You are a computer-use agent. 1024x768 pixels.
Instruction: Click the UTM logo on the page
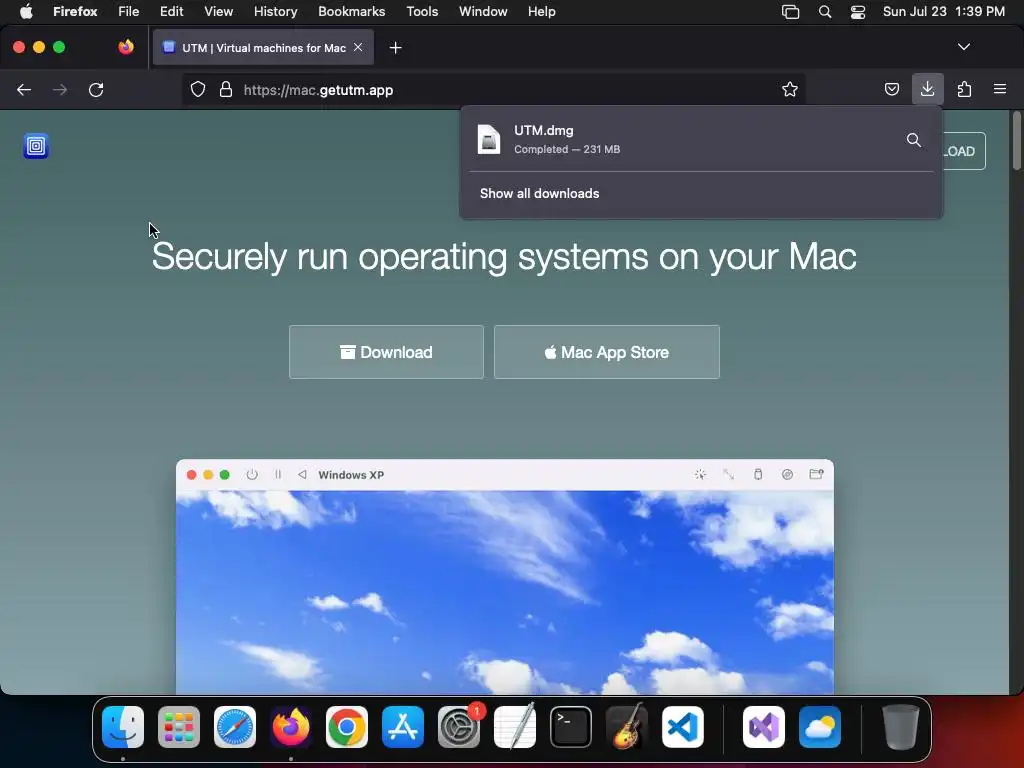click(x=36, y=146)
